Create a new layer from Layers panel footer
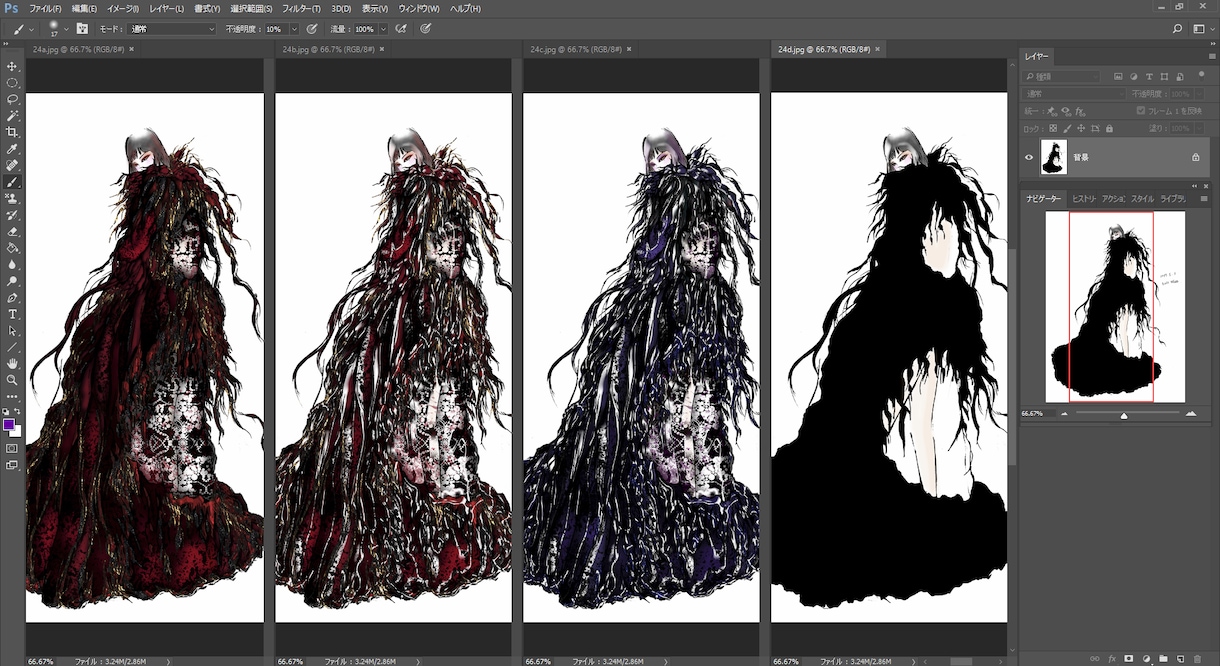Screen dimensions: 1220x666 [1181, 659]
